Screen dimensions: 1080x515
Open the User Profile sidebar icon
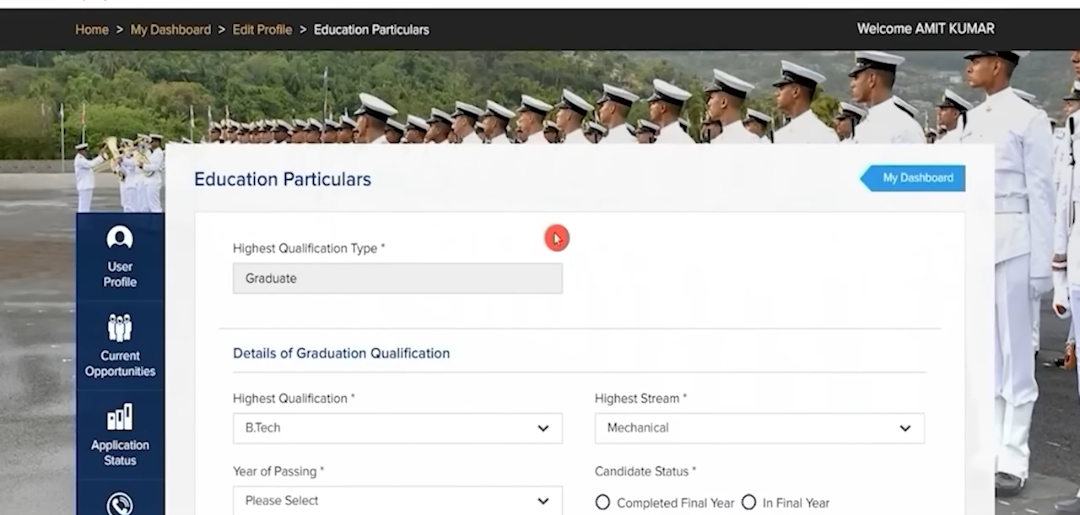tap(120, 239)
